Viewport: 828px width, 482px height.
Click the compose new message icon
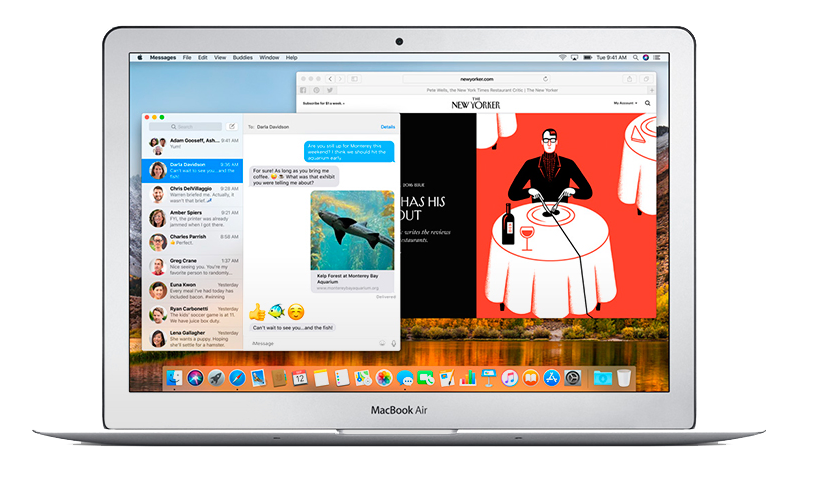(x=232, y=127)
